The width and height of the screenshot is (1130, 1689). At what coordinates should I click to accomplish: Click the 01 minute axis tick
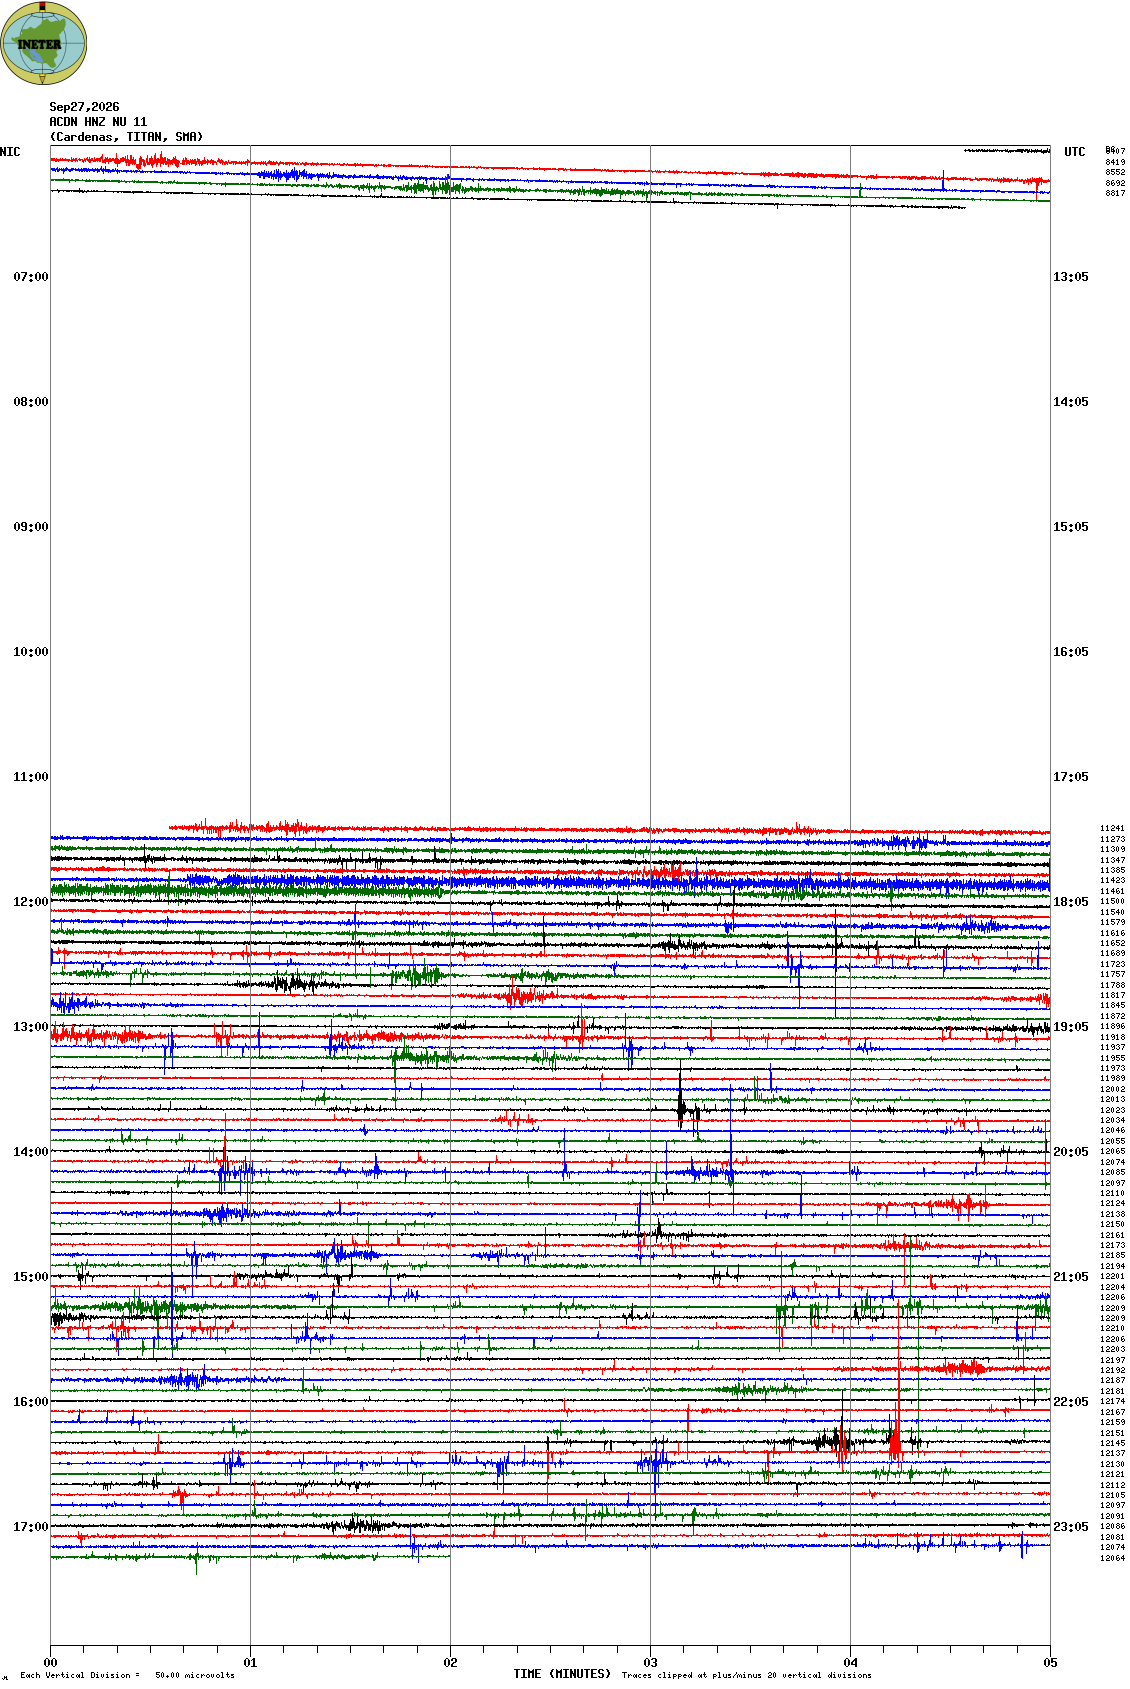coord(250,1663)
